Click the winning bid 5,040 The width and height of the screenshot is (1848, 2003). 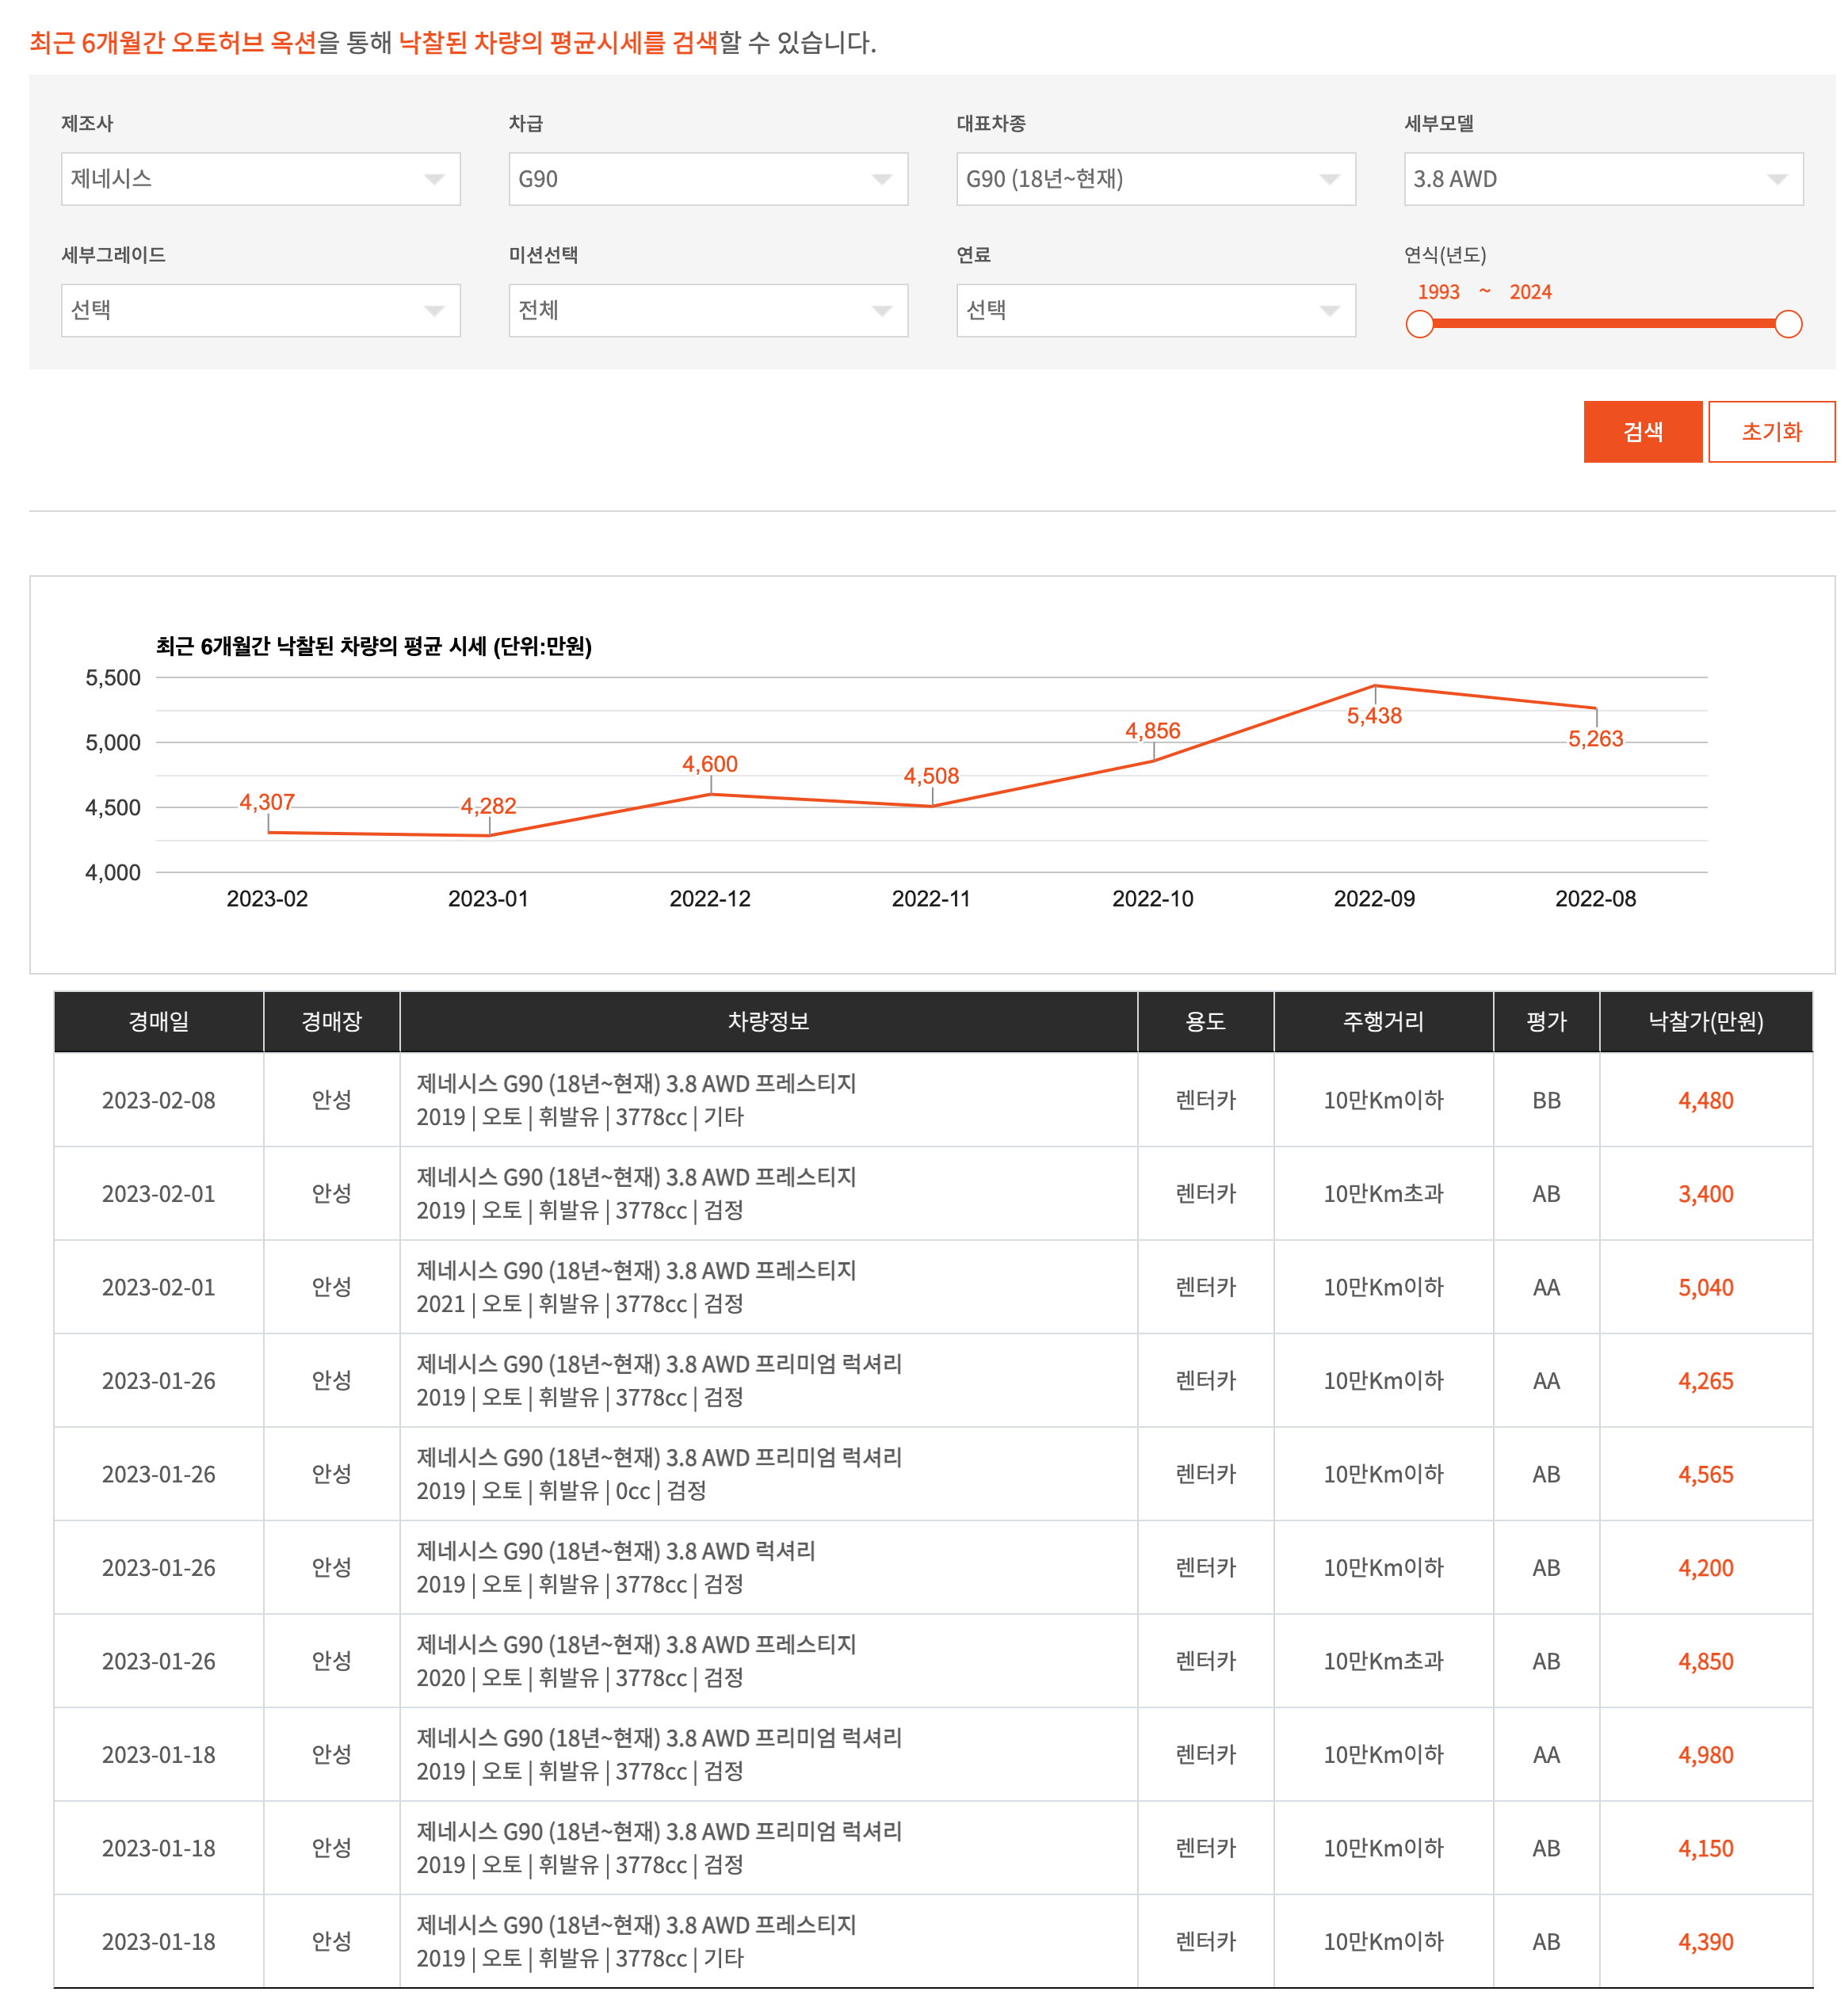1706,1287
